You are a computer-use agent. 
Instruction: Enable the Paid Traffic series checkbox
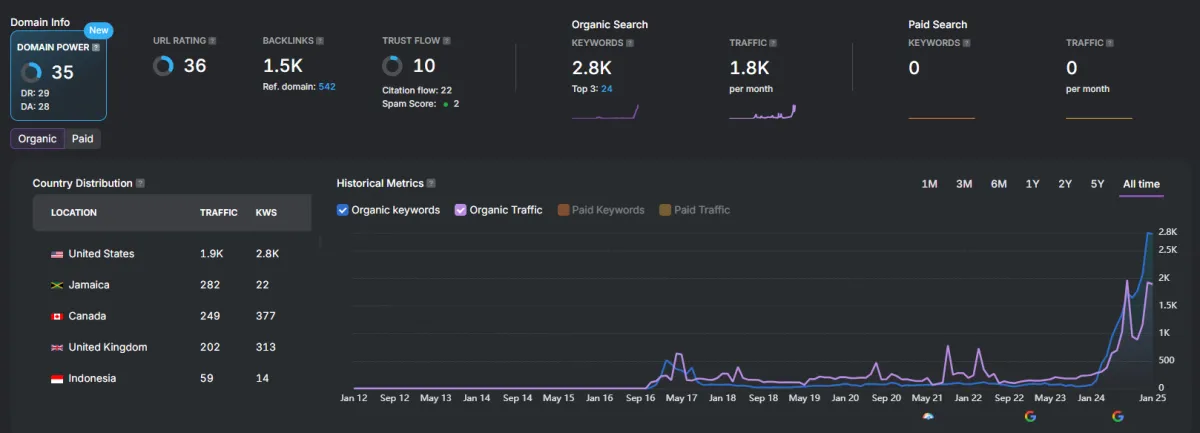tap(665, 210)
